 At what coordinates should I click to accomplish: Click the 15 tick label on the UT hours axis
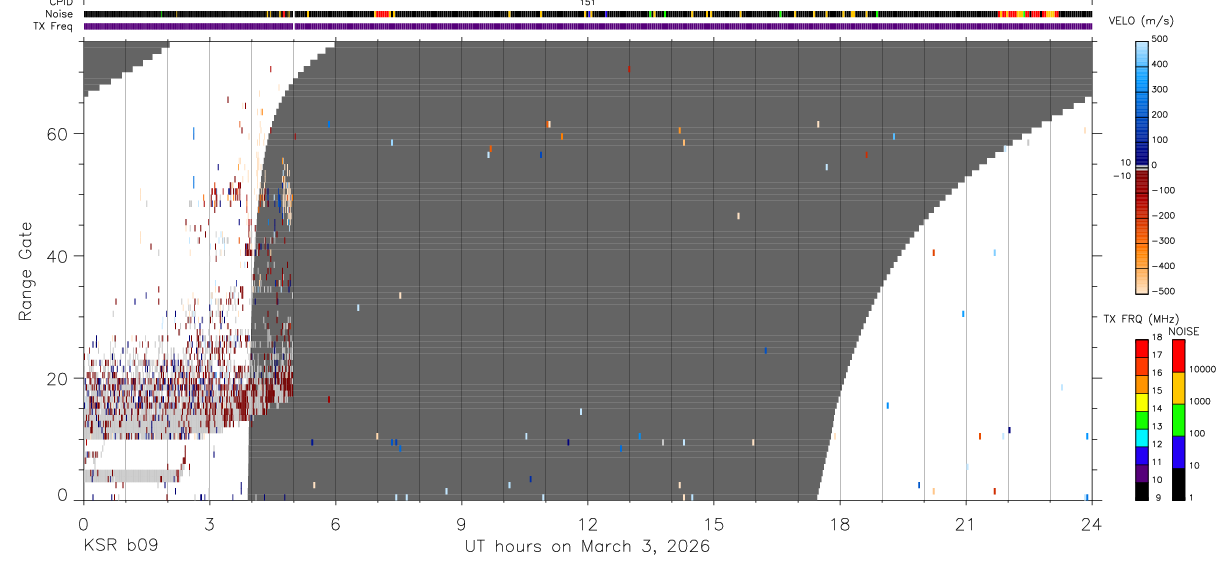[x=714, y=523]
